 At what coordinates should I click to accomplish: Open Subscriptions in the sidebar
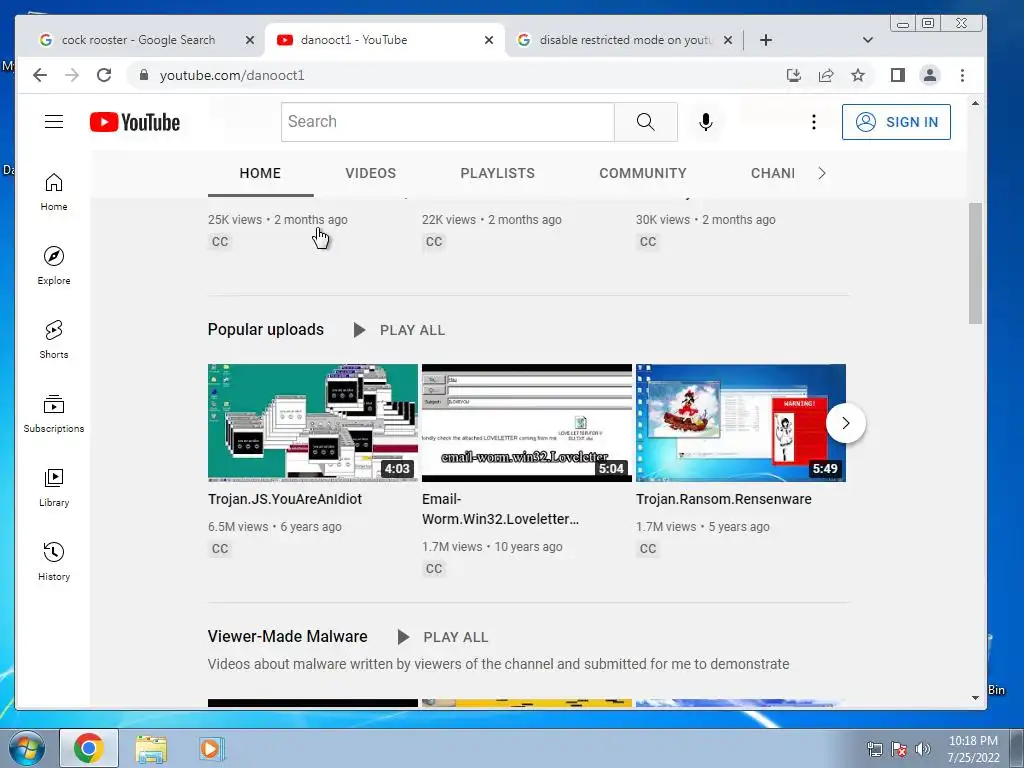(x=54, y=413)
